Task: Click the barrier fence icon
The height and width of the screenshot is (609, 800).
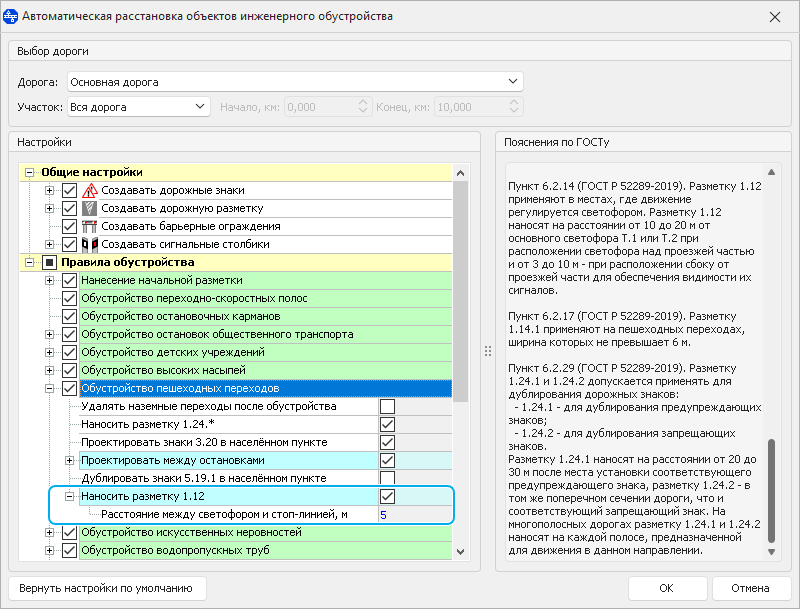Action: [x=89, y=226]
